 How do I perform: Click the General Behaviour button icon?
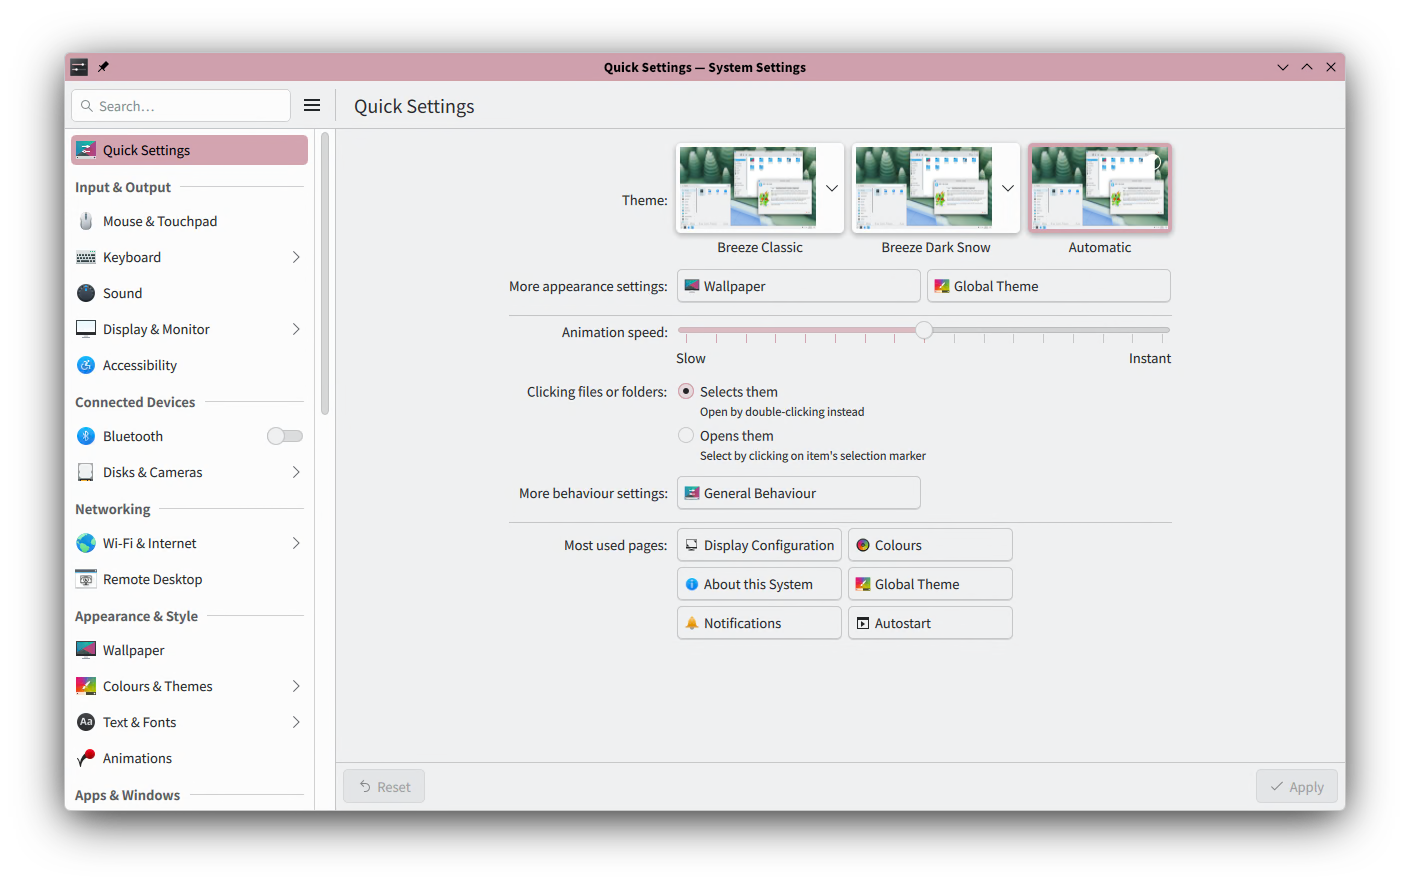click(x=692, y=493)
